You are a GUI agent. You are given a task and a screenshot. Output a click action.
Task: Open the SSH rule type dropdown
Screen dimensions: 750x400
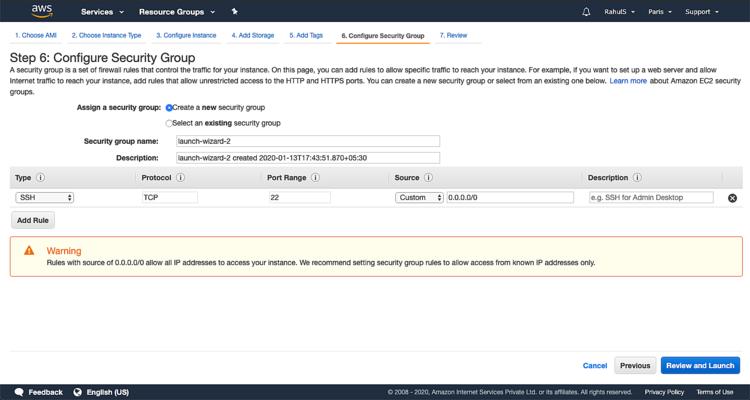[44, 198]
